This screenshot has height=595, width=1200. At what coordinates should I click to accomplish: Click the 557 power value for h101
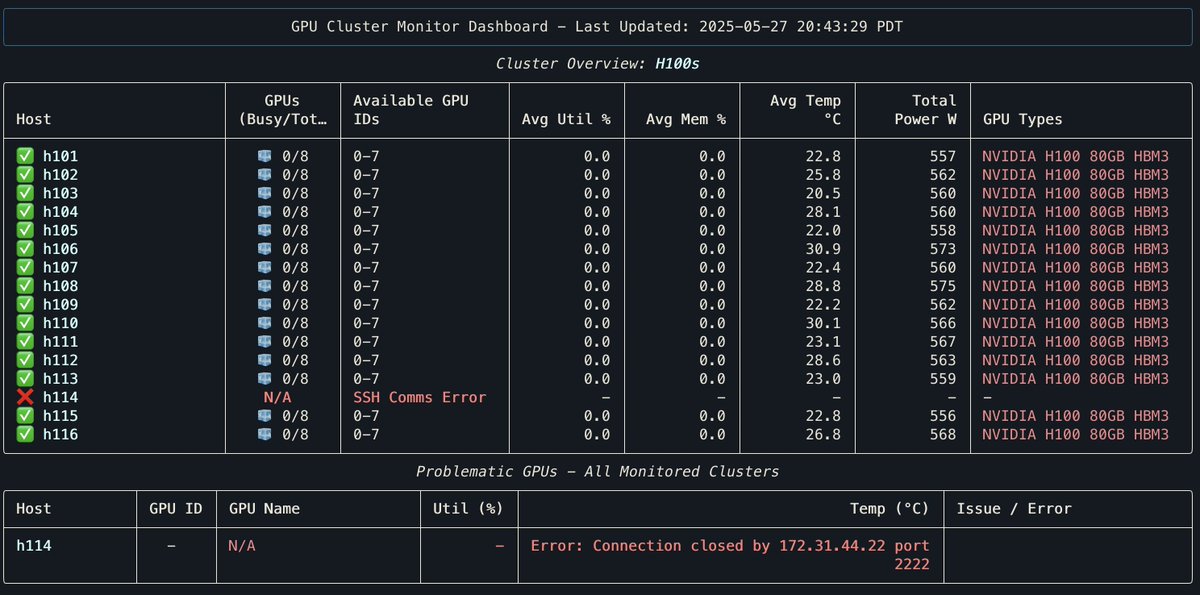pos(944,156)
